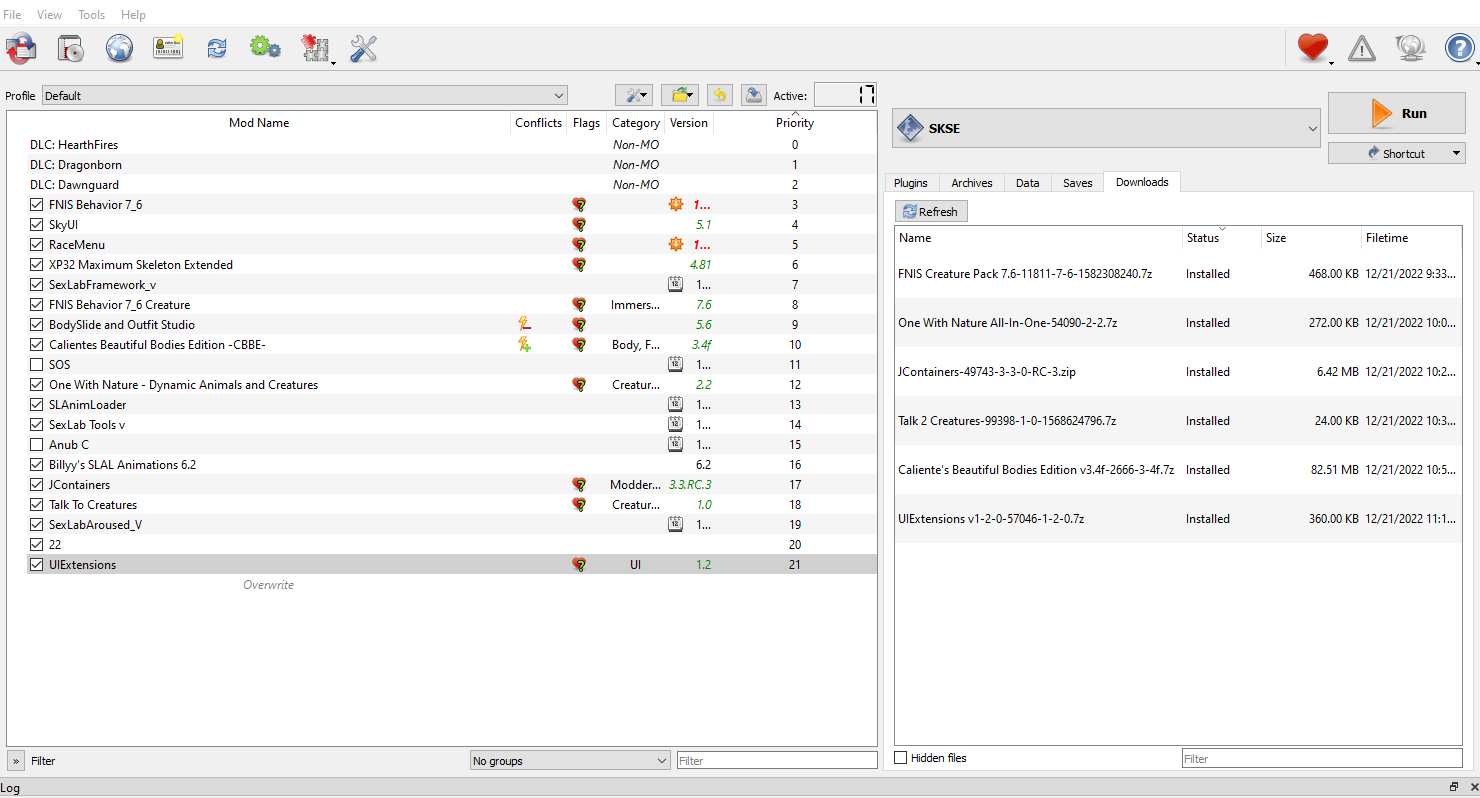Viewport: 1480px width, 798px height.
Task: Click the flag icon on UIExtensions row
Action: (579, 564)
